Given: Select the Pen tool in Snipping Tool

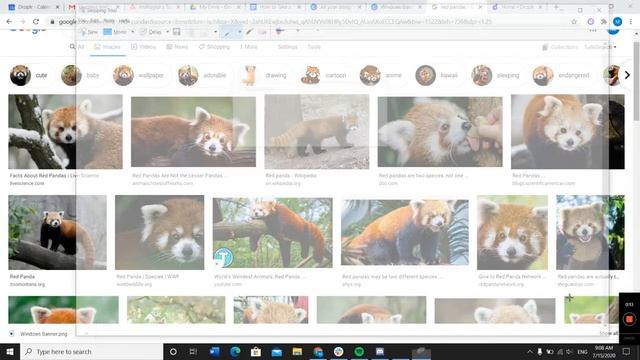Looking at the screenshot, I should 228,32.
